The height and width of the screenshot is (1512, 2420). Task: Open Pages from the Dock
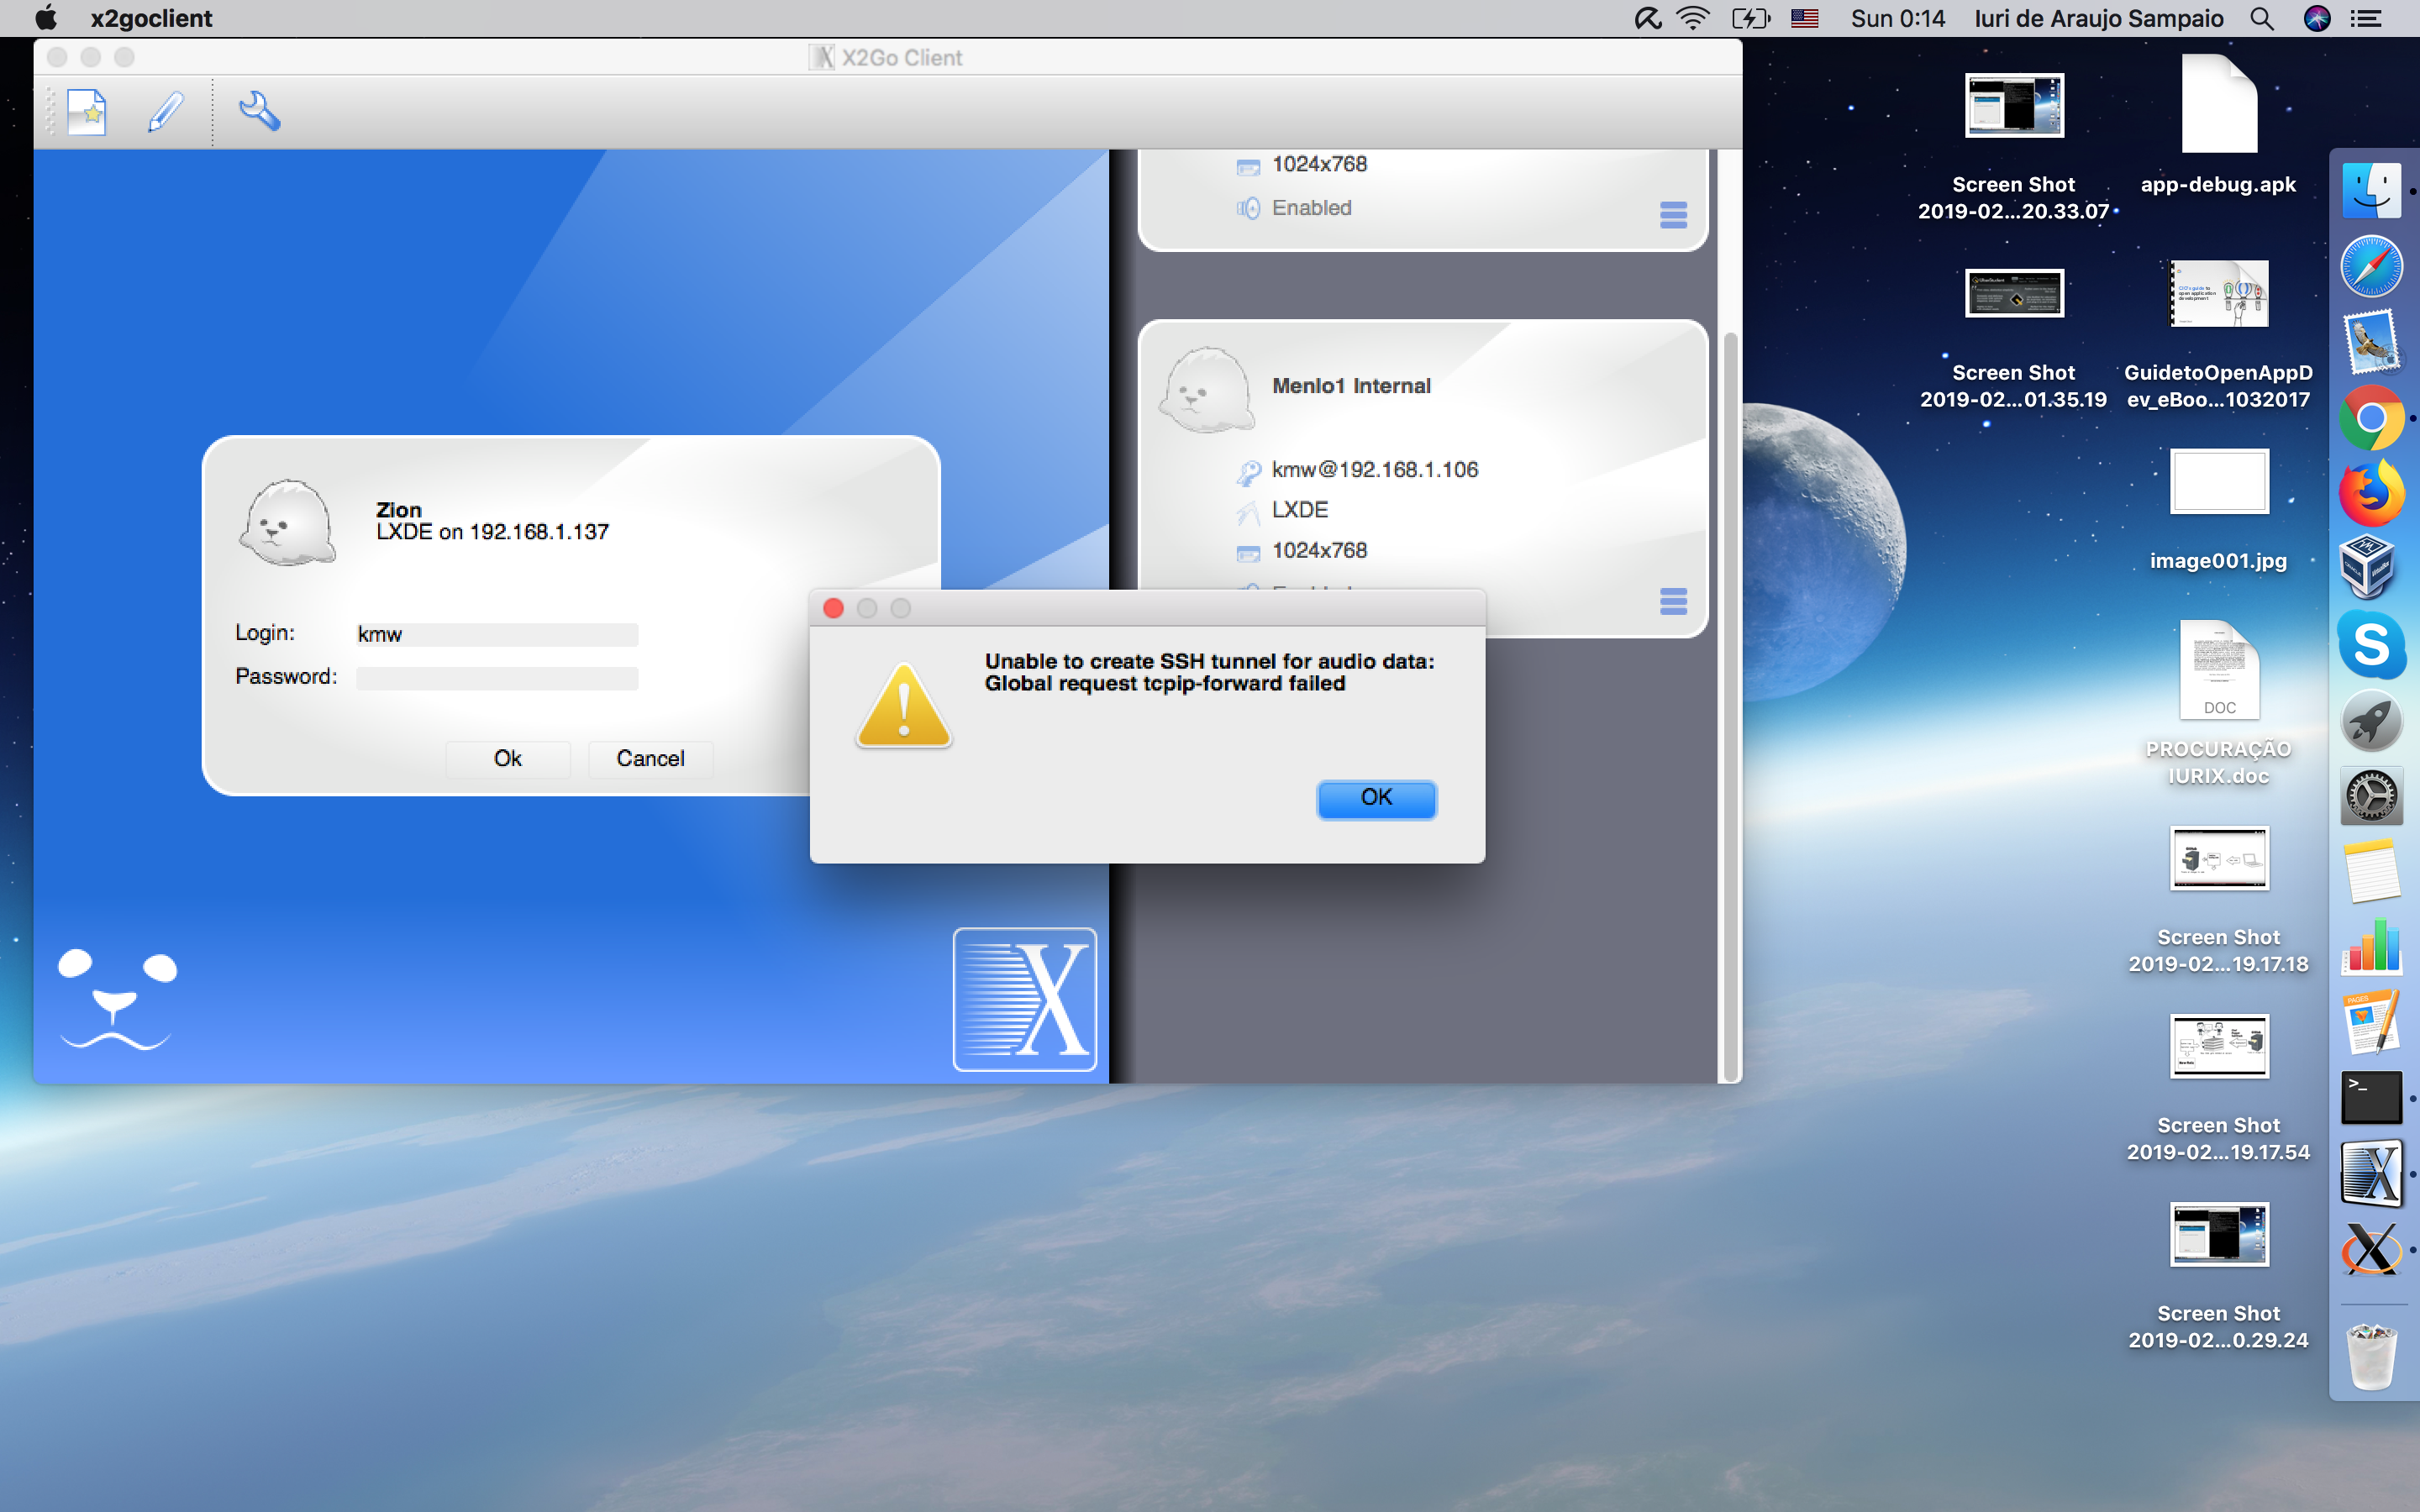coord(2371,1023)
